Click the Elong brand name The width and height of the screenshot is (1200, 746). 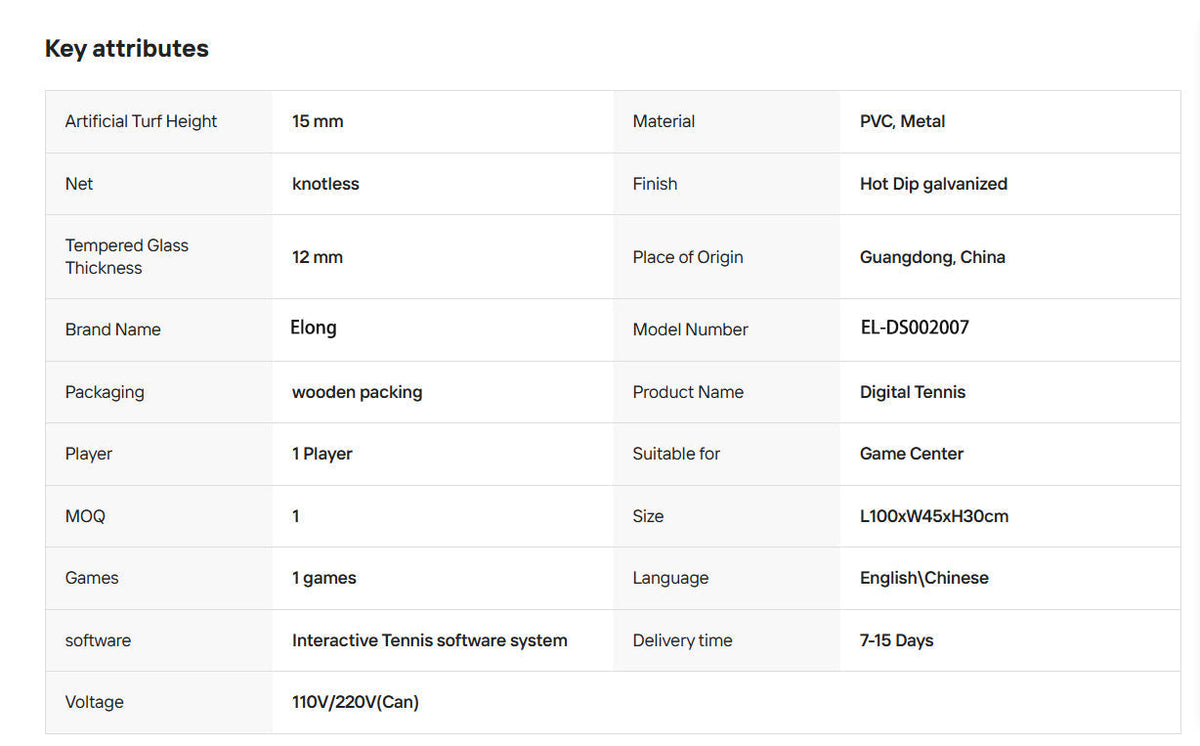coord(314,328)
